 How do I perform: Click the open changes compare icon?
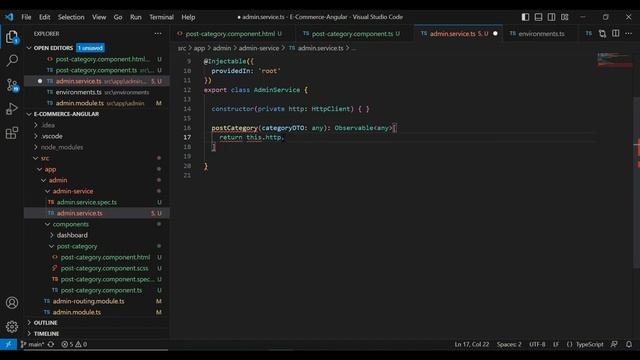coord(602,33)
